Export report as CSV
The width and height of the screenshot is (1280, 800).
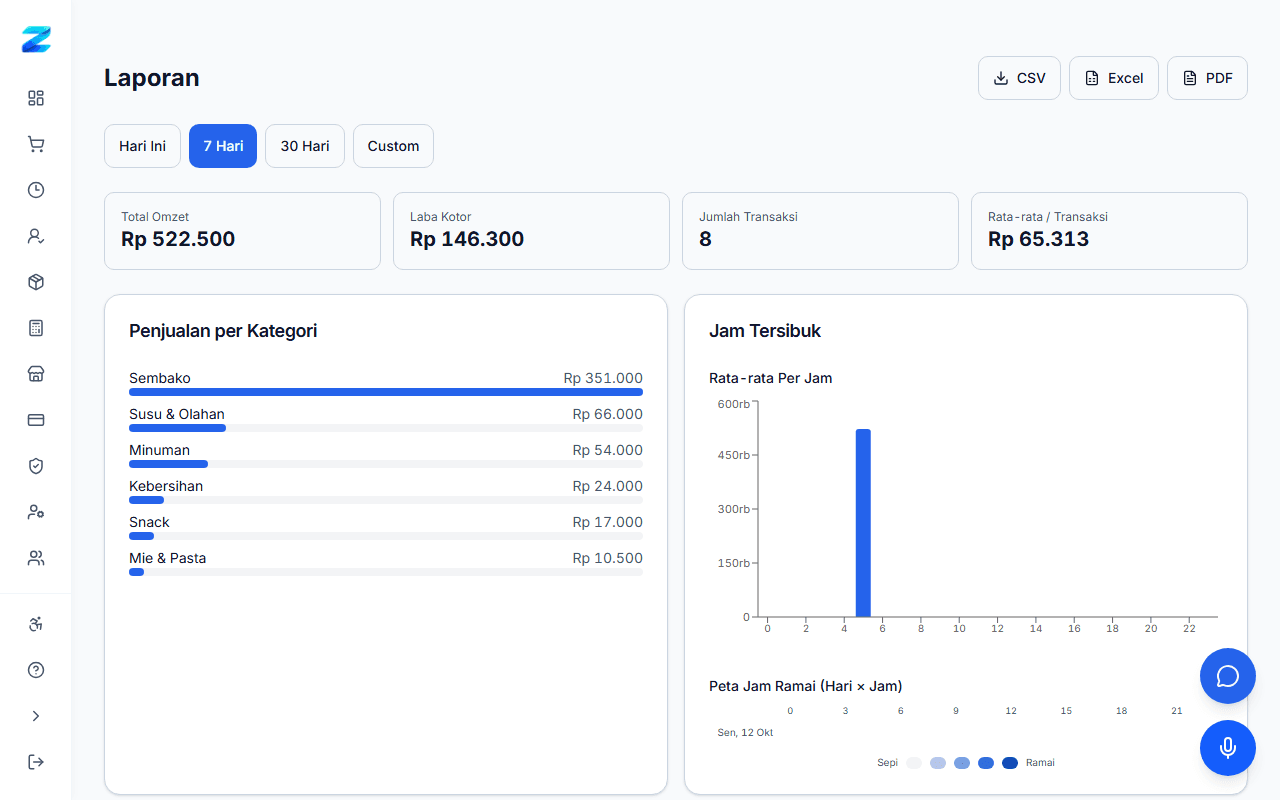tap(1019, 78)
